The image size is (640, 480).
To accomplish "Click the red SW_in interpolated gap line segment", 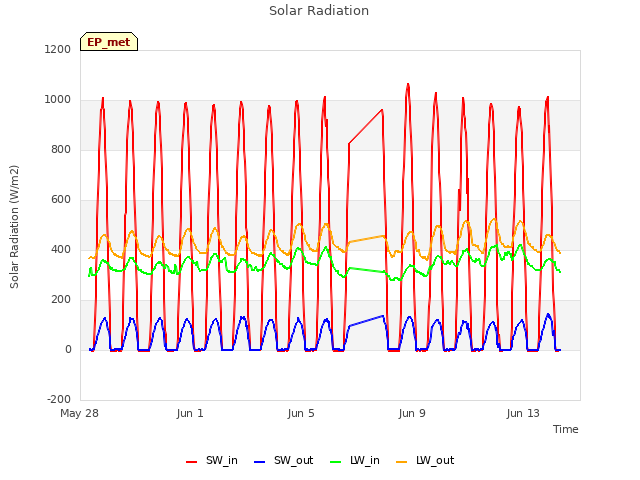I will pos(366,127).
